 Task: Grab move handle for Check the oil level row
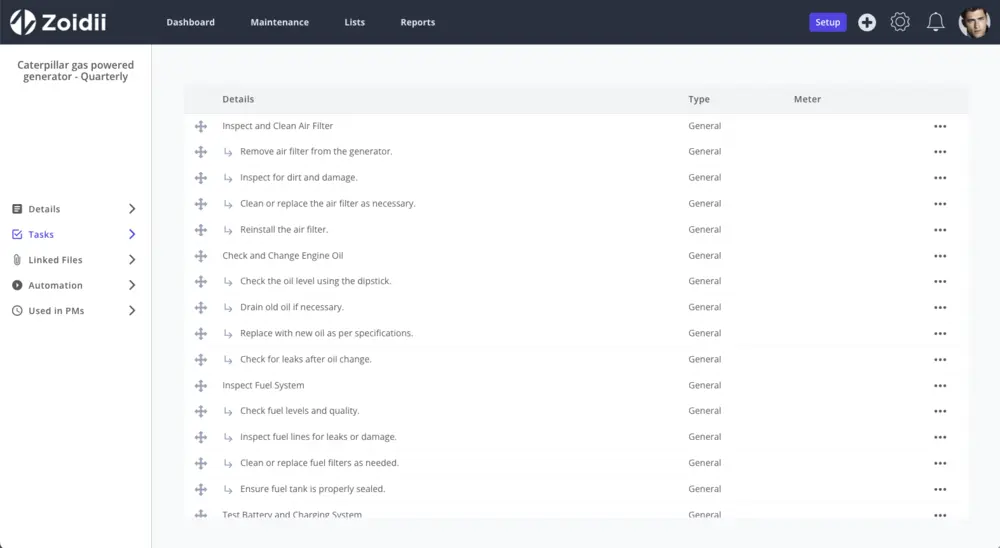pos(201,281)
